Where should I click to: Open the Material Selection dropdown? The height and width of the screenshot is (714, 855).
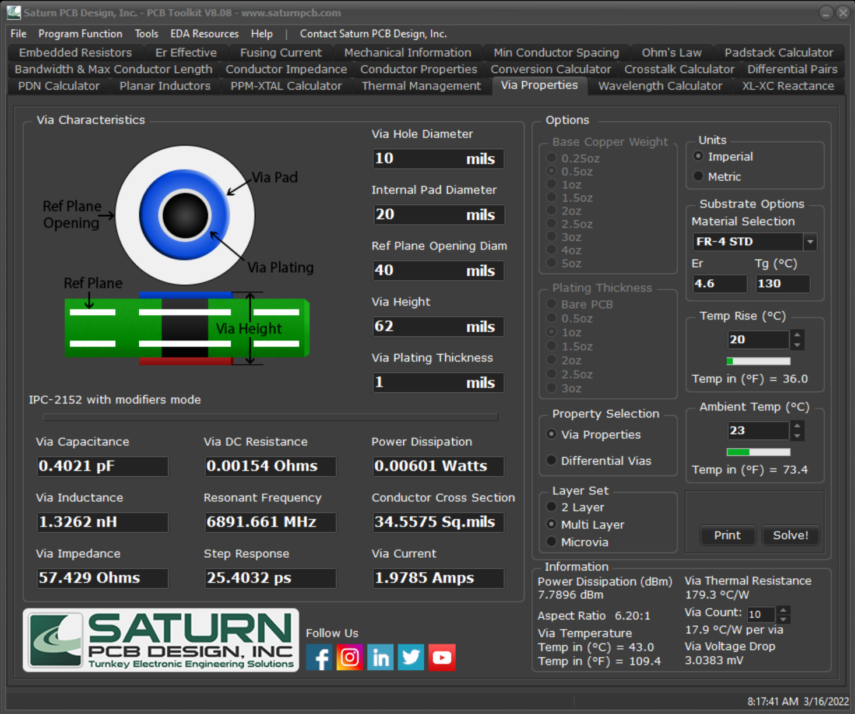coord(809,241)
